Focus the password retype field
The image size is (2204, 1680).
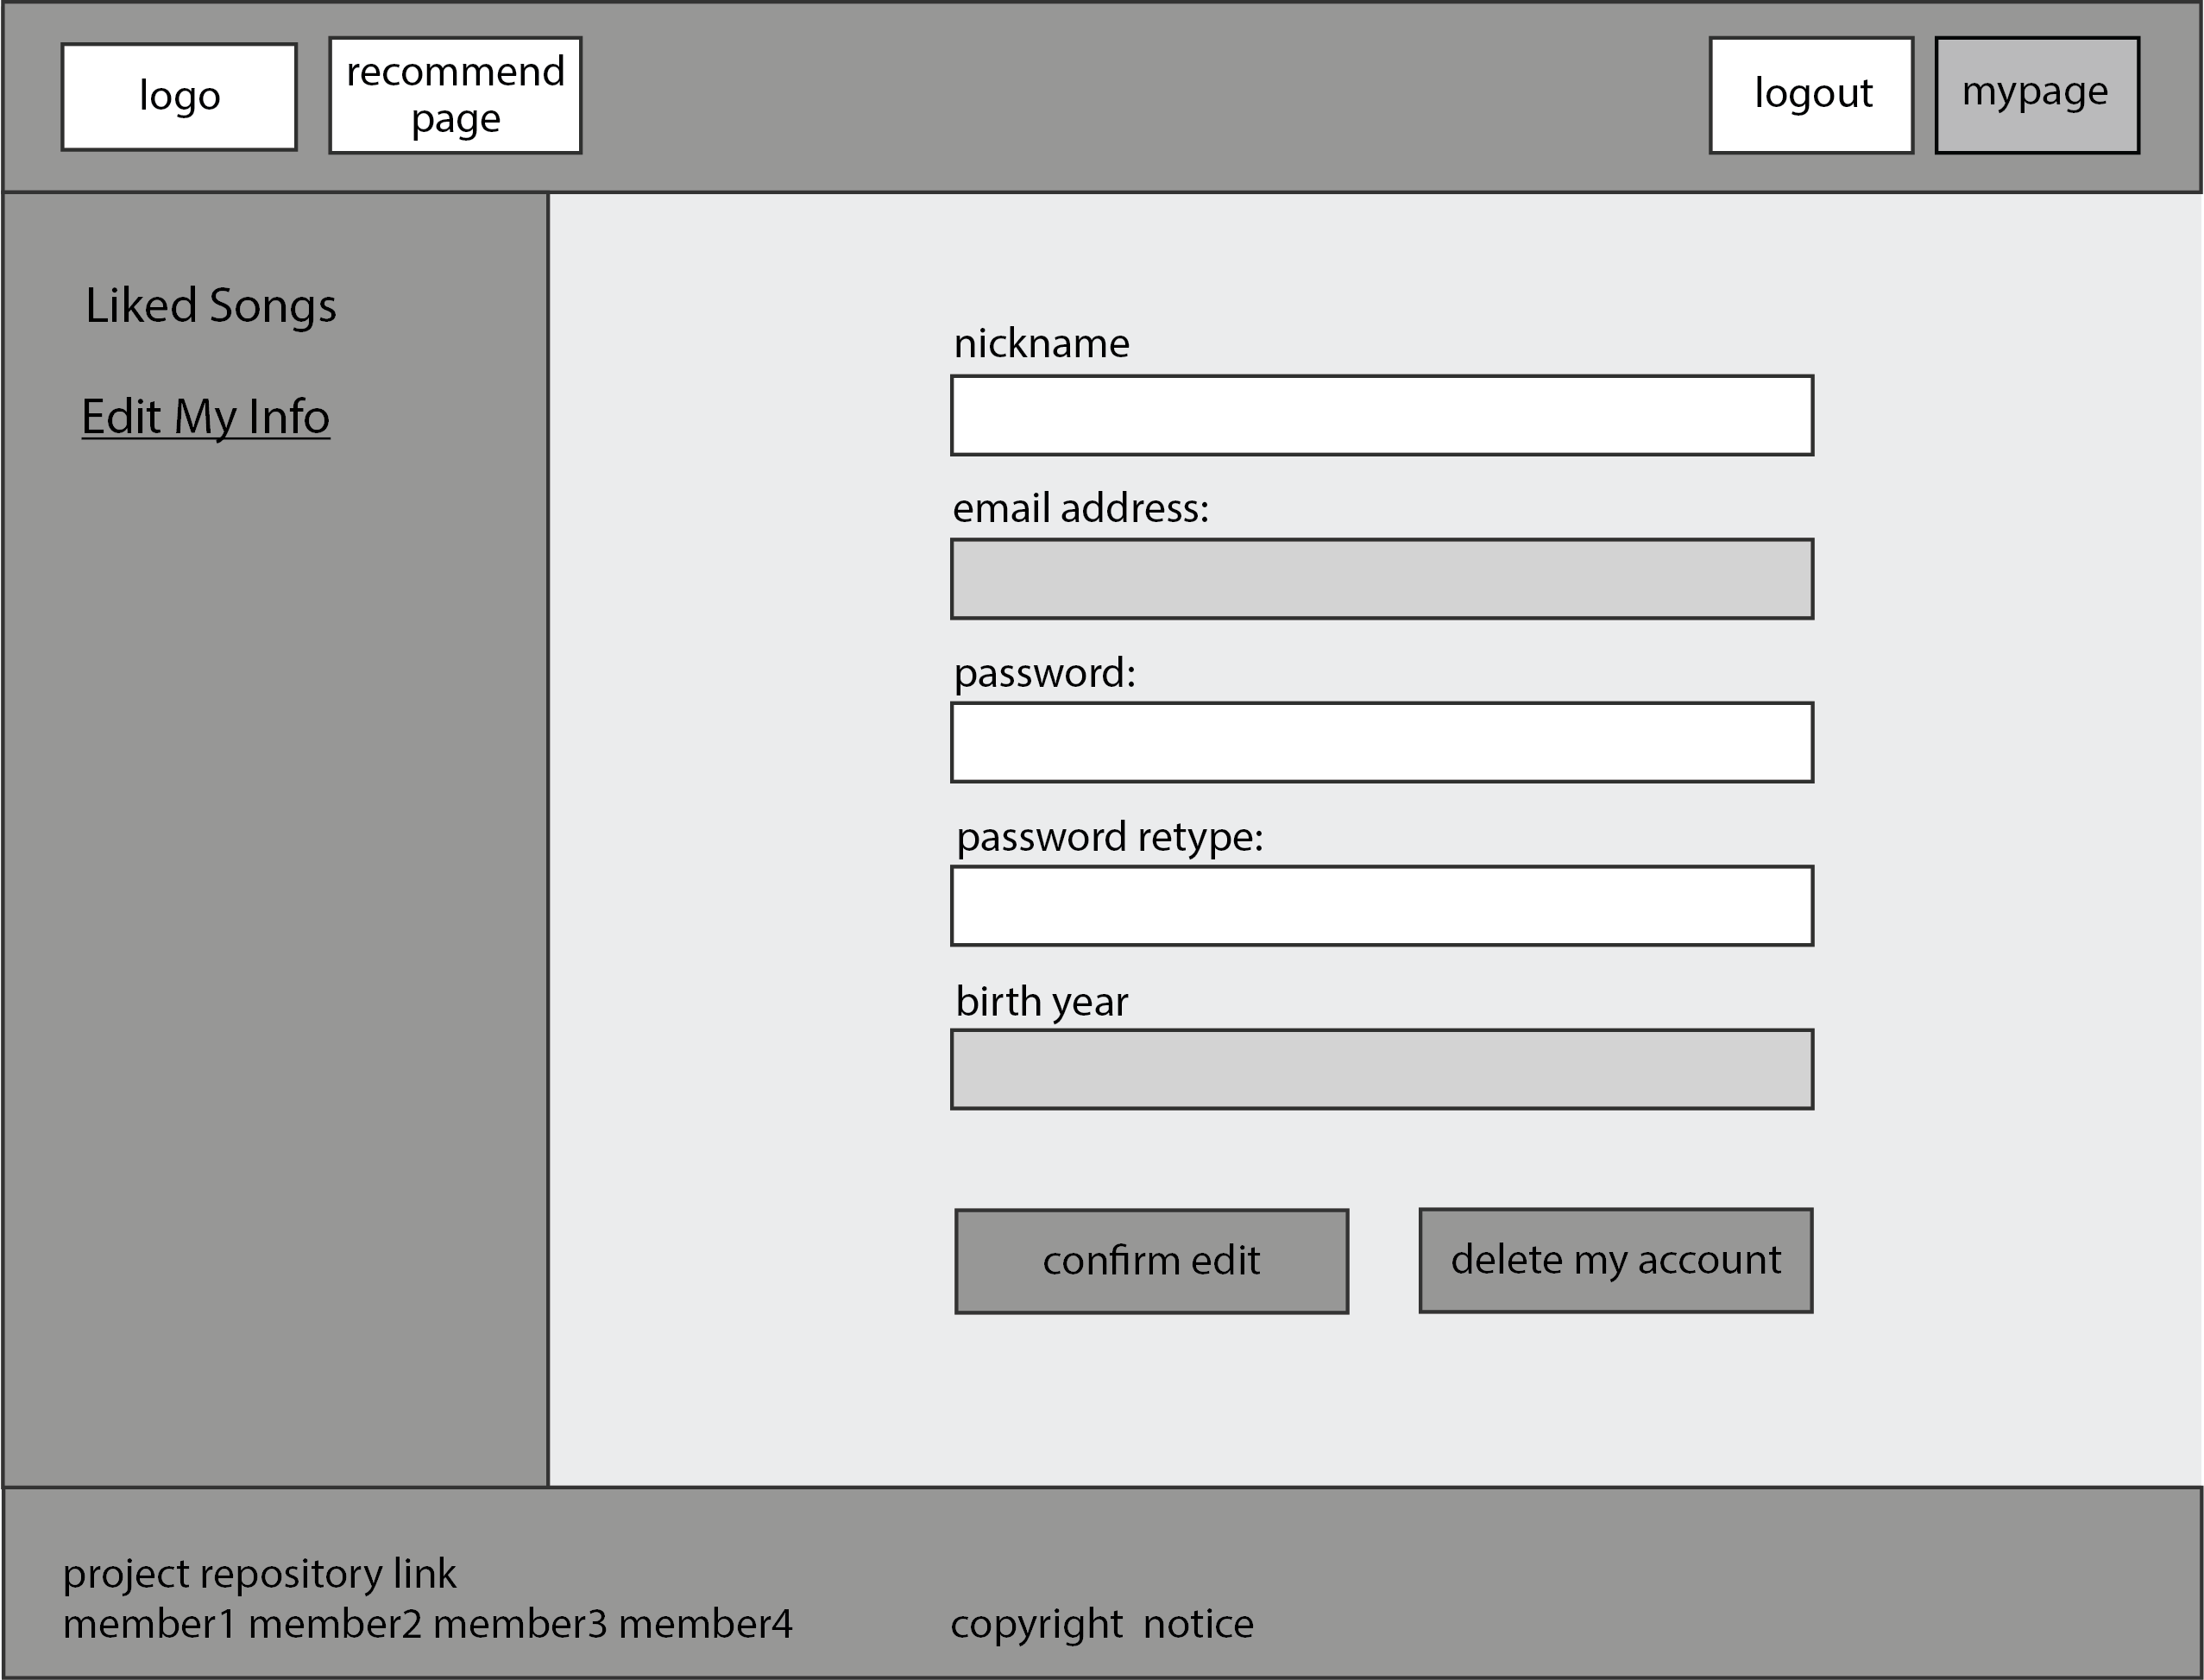1381,907
